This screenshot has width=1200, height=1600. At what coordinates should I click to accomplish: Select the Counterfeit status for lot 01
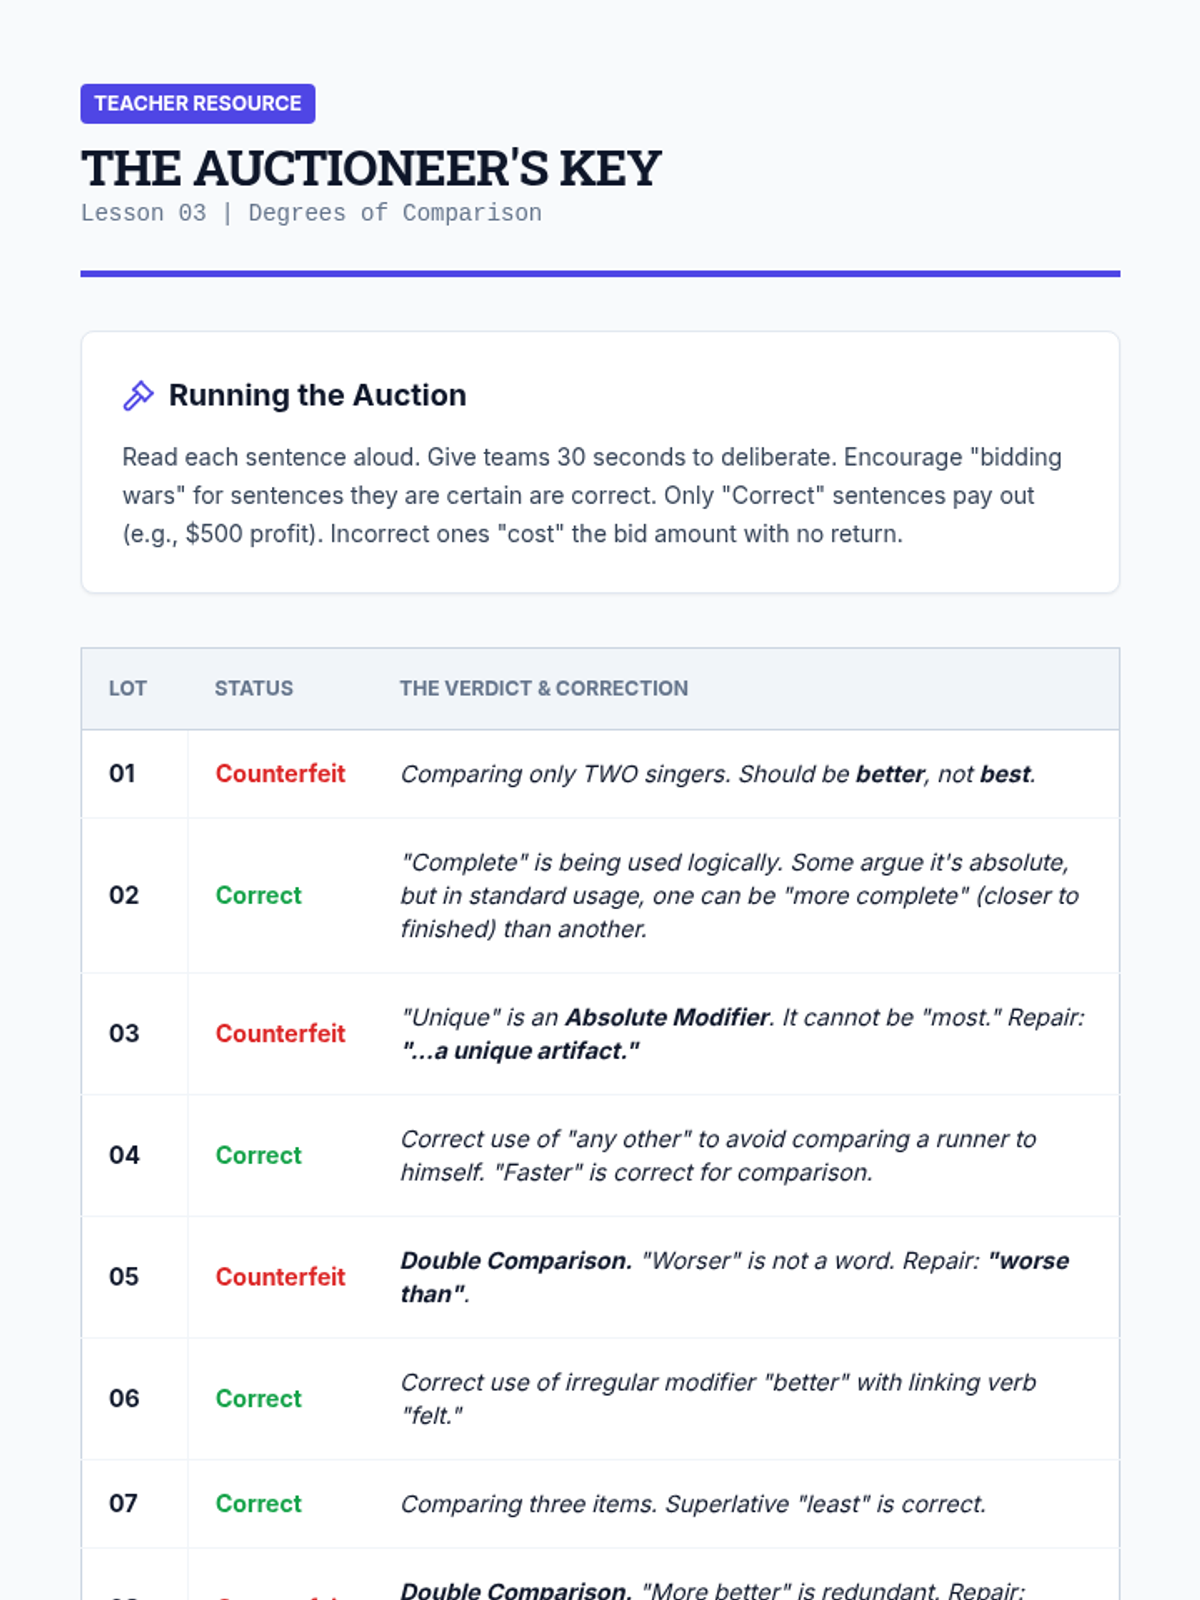(x=280, y=774)
